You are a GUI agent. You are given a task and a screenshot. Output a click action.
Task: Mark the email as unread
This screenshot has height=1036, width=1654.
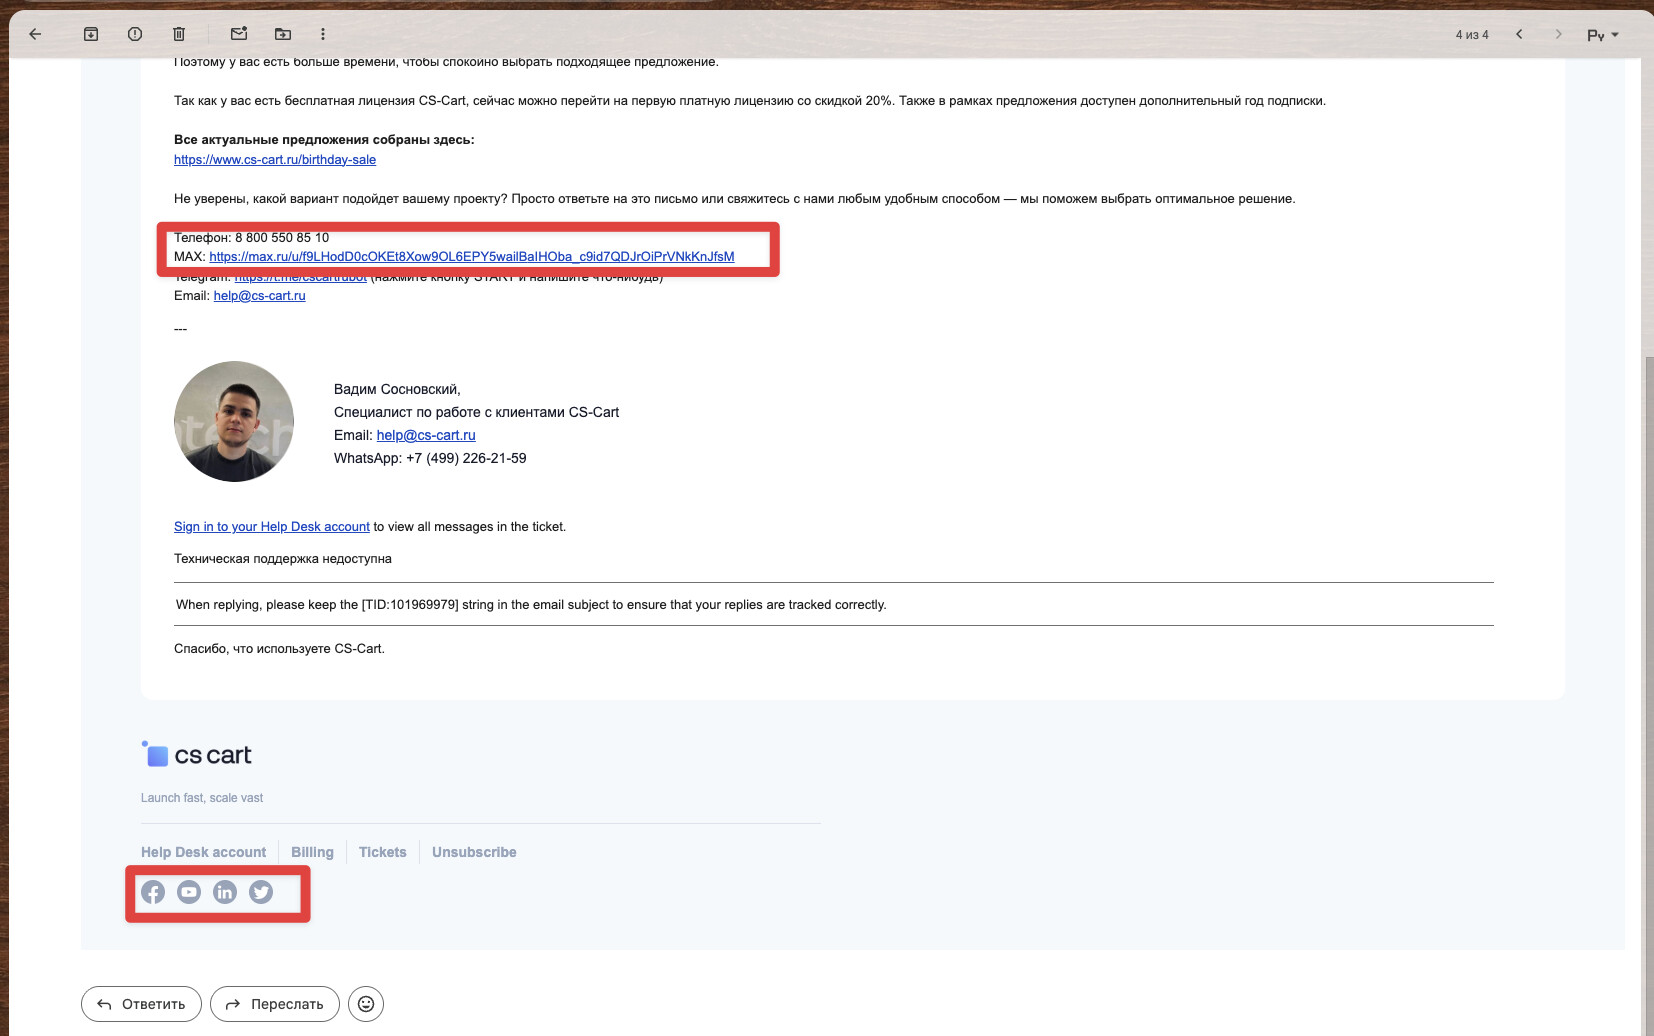239,34
